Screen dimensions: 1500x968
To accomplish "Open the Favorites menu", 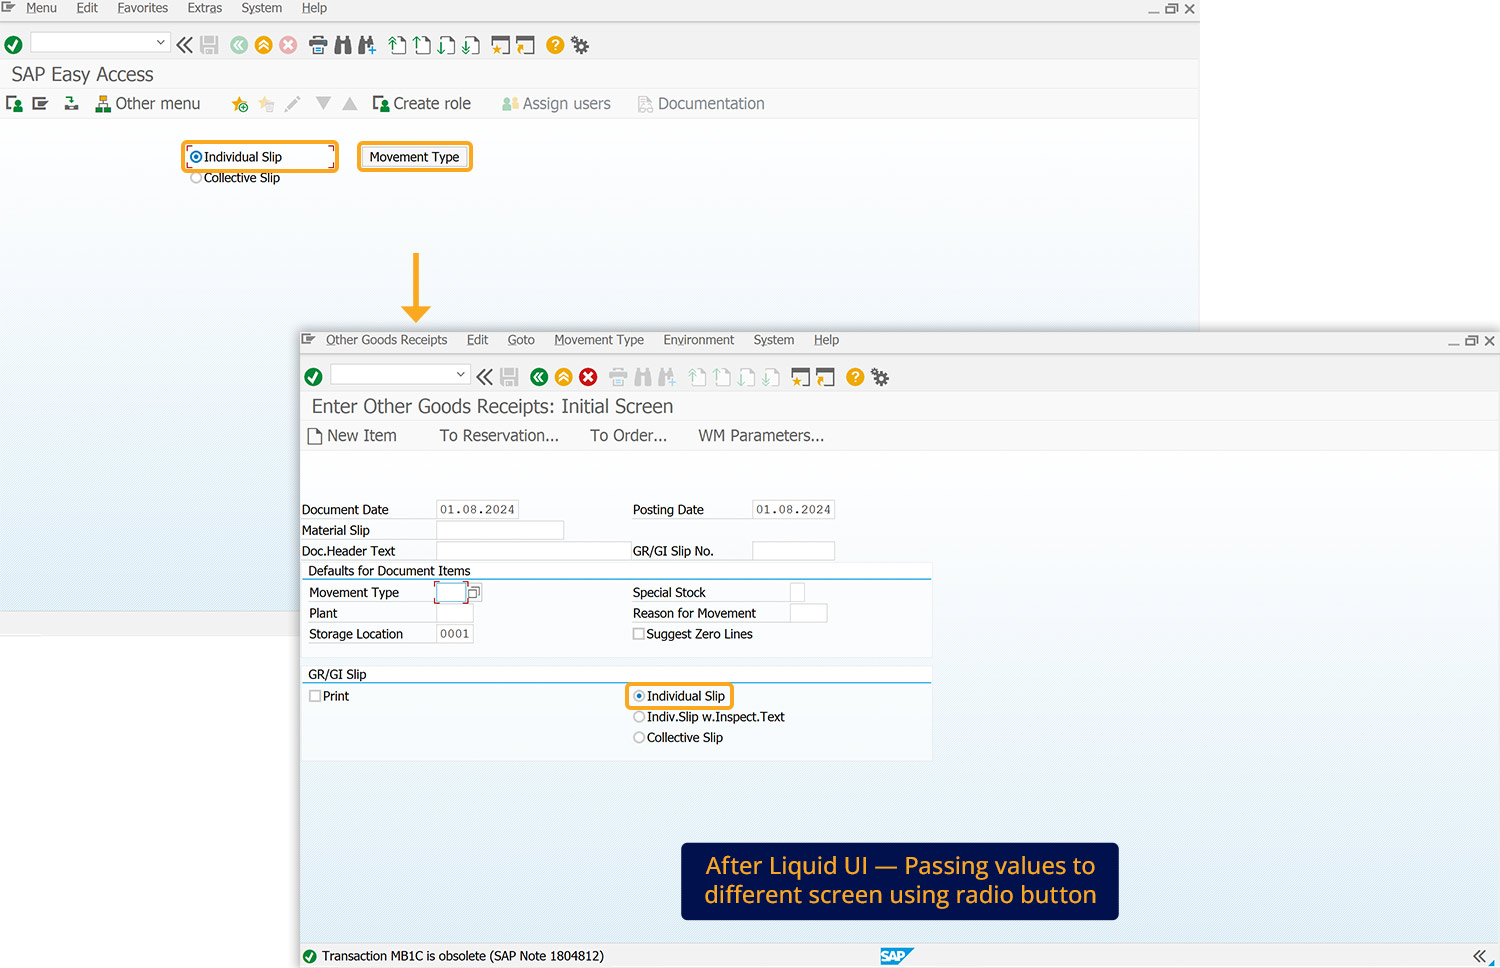I will tap(143, 8).
